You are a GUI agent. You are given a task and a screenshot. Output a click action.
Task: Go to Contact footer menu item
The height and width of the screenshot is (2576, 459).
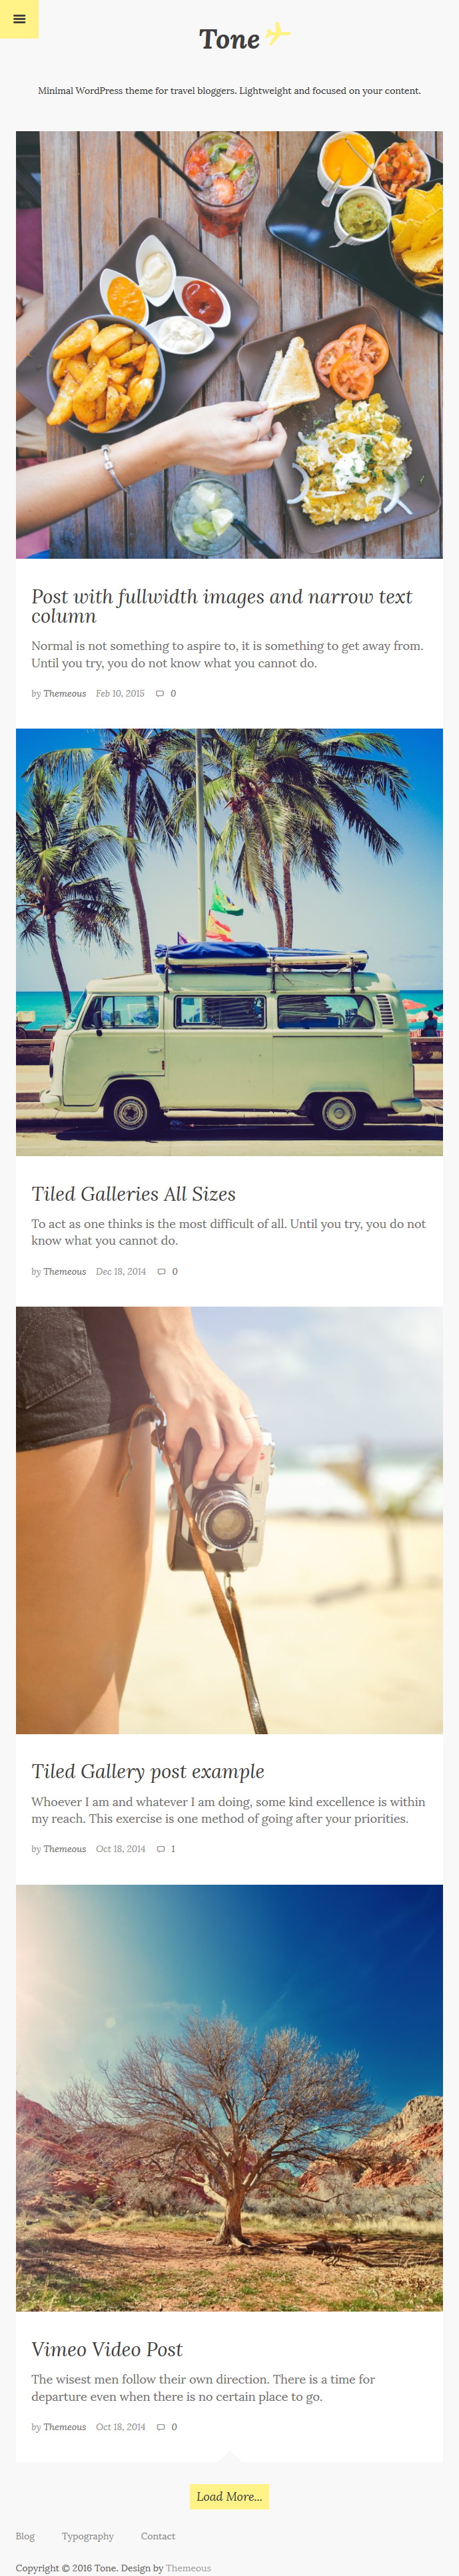(x=158, y=2536)
